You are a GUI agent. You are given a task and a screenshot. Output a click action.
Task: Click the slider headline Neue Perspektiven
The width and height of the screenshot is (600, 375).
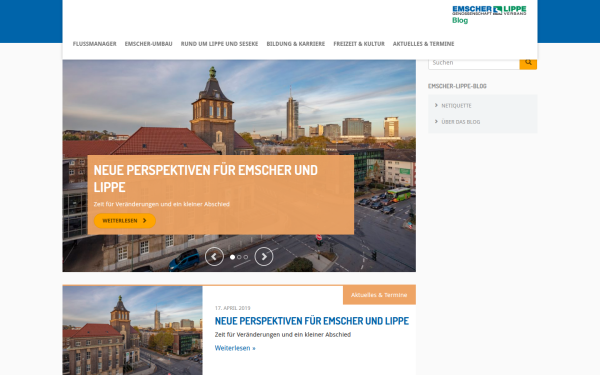[205, 178]
